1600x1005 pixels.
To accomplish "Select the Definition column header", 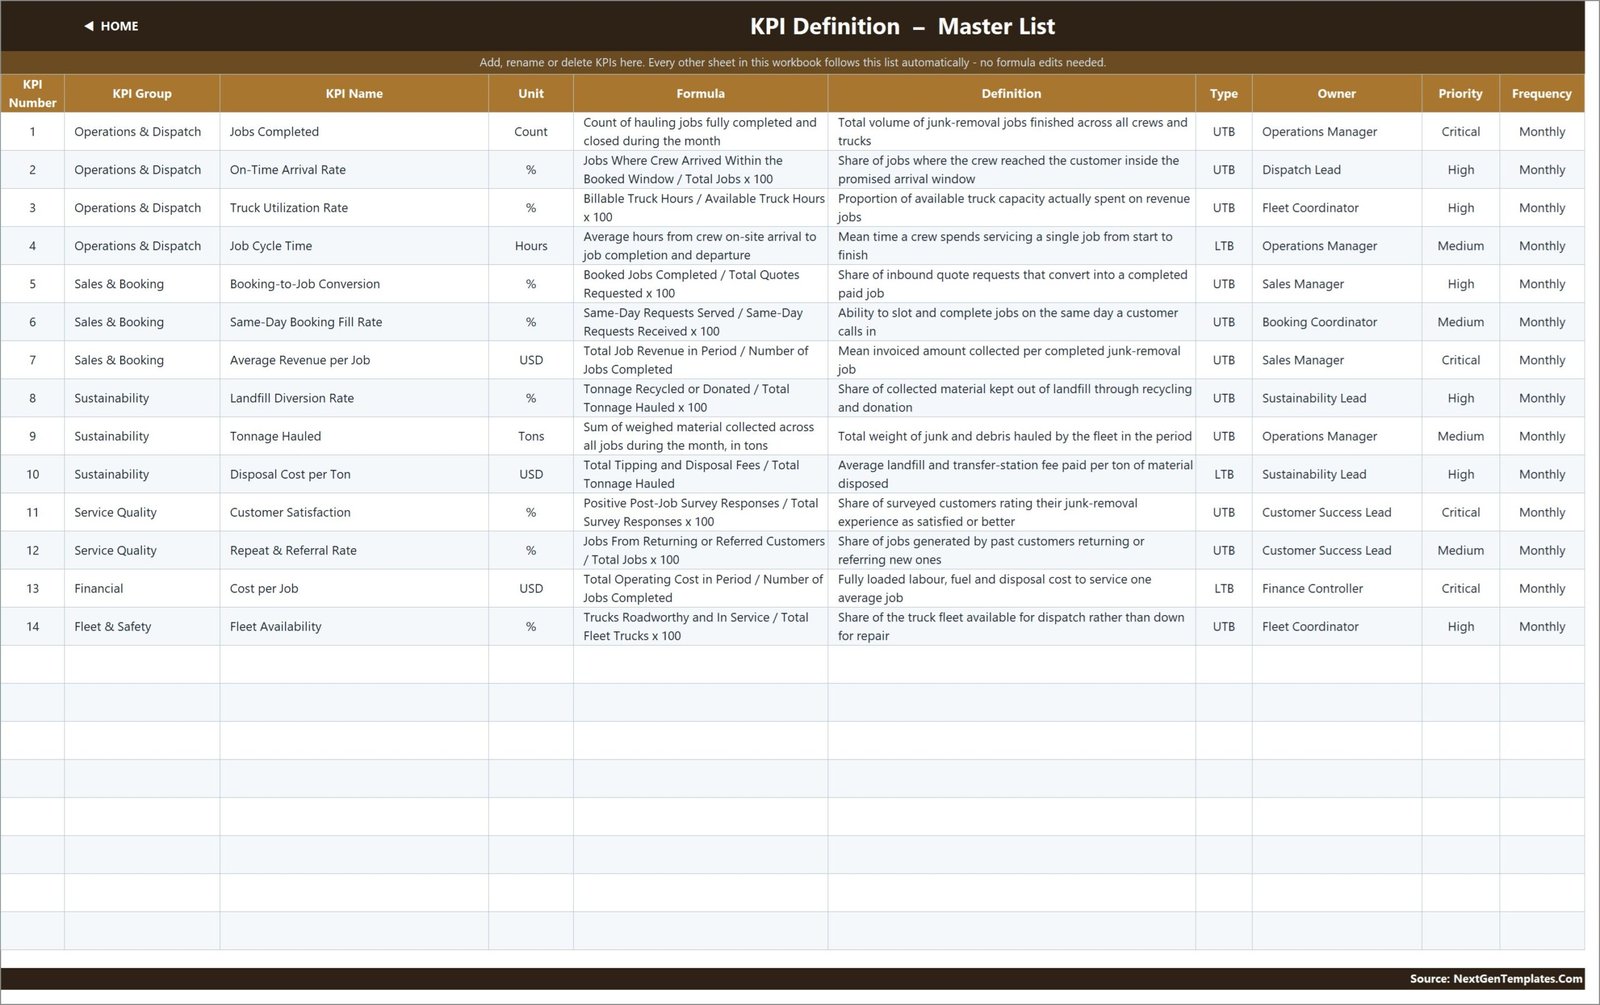I will (x=1011, y=93).
